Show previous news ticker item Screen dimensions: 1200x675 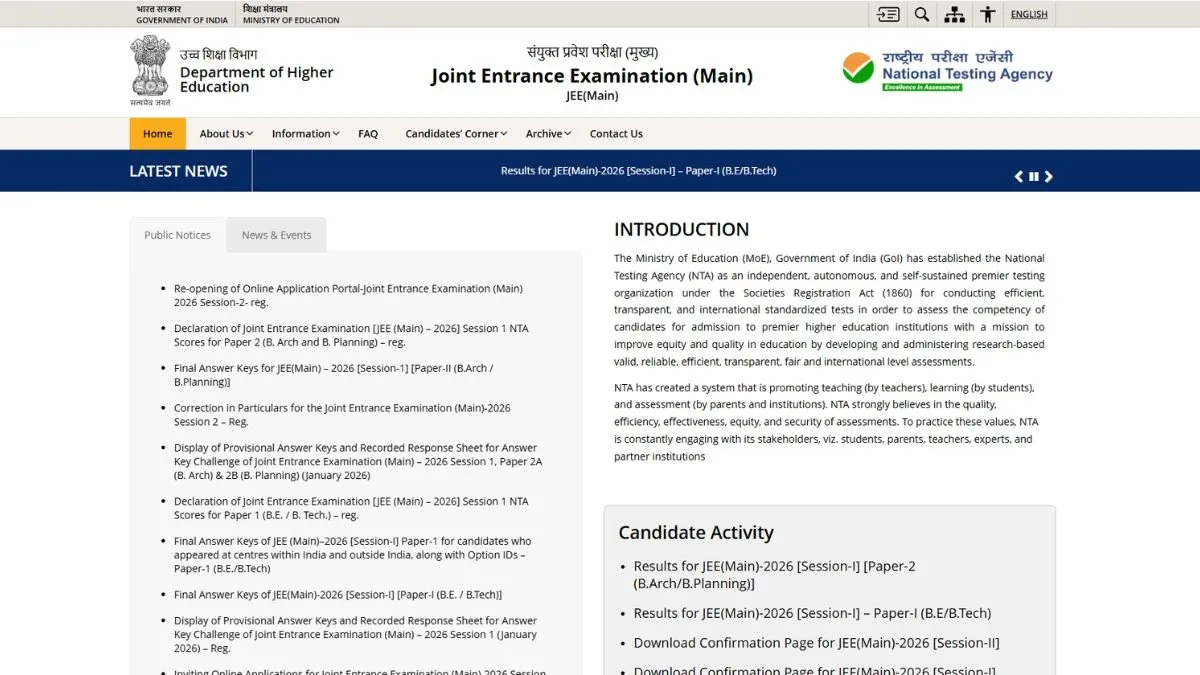point(1018,177)
